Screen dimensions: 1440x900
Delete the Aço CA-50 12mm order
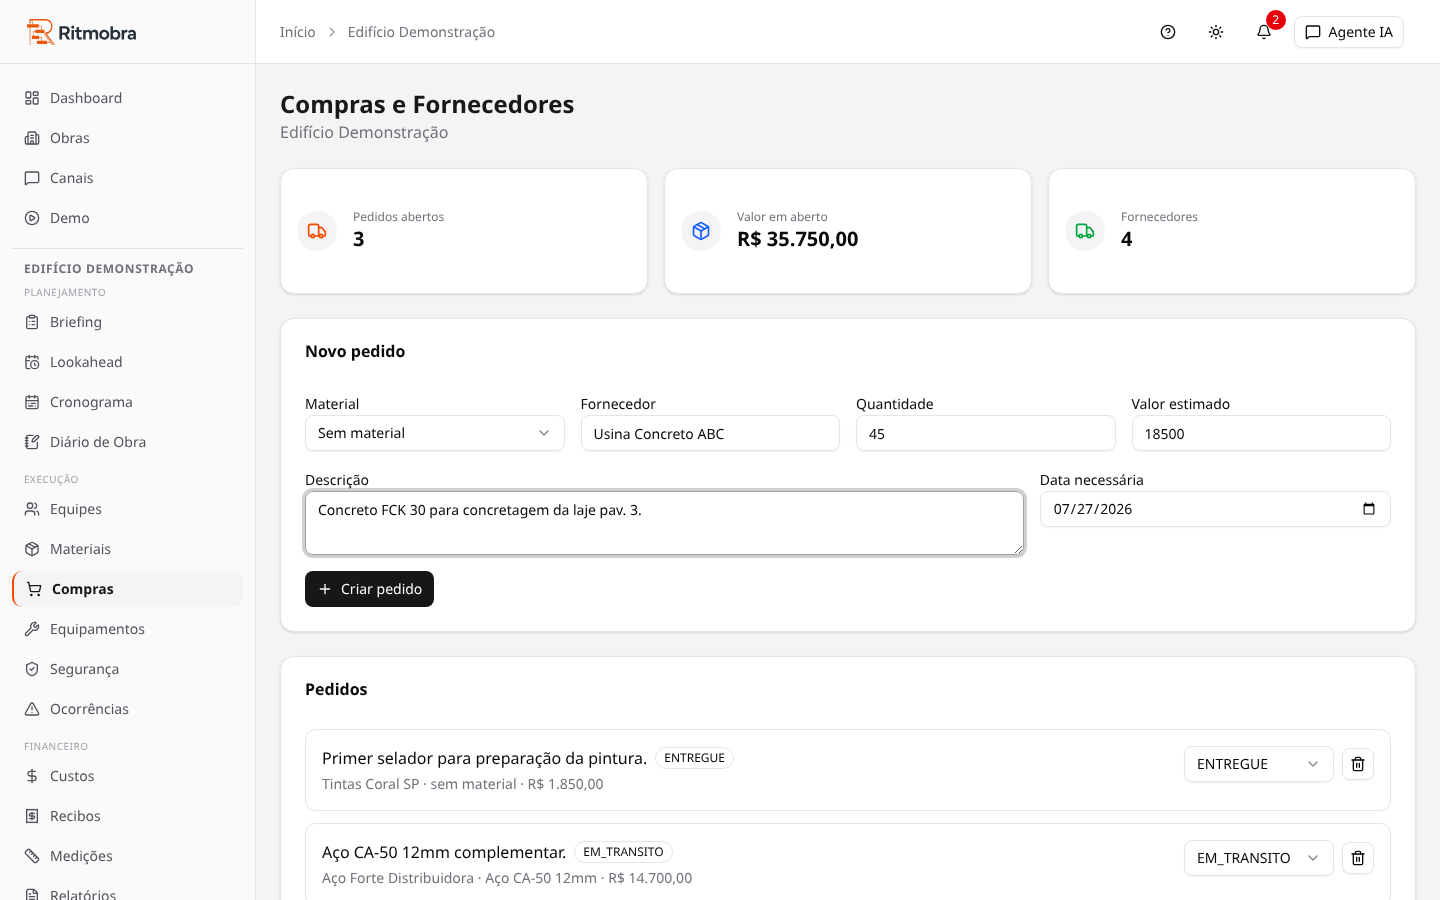coord(1358,858)
